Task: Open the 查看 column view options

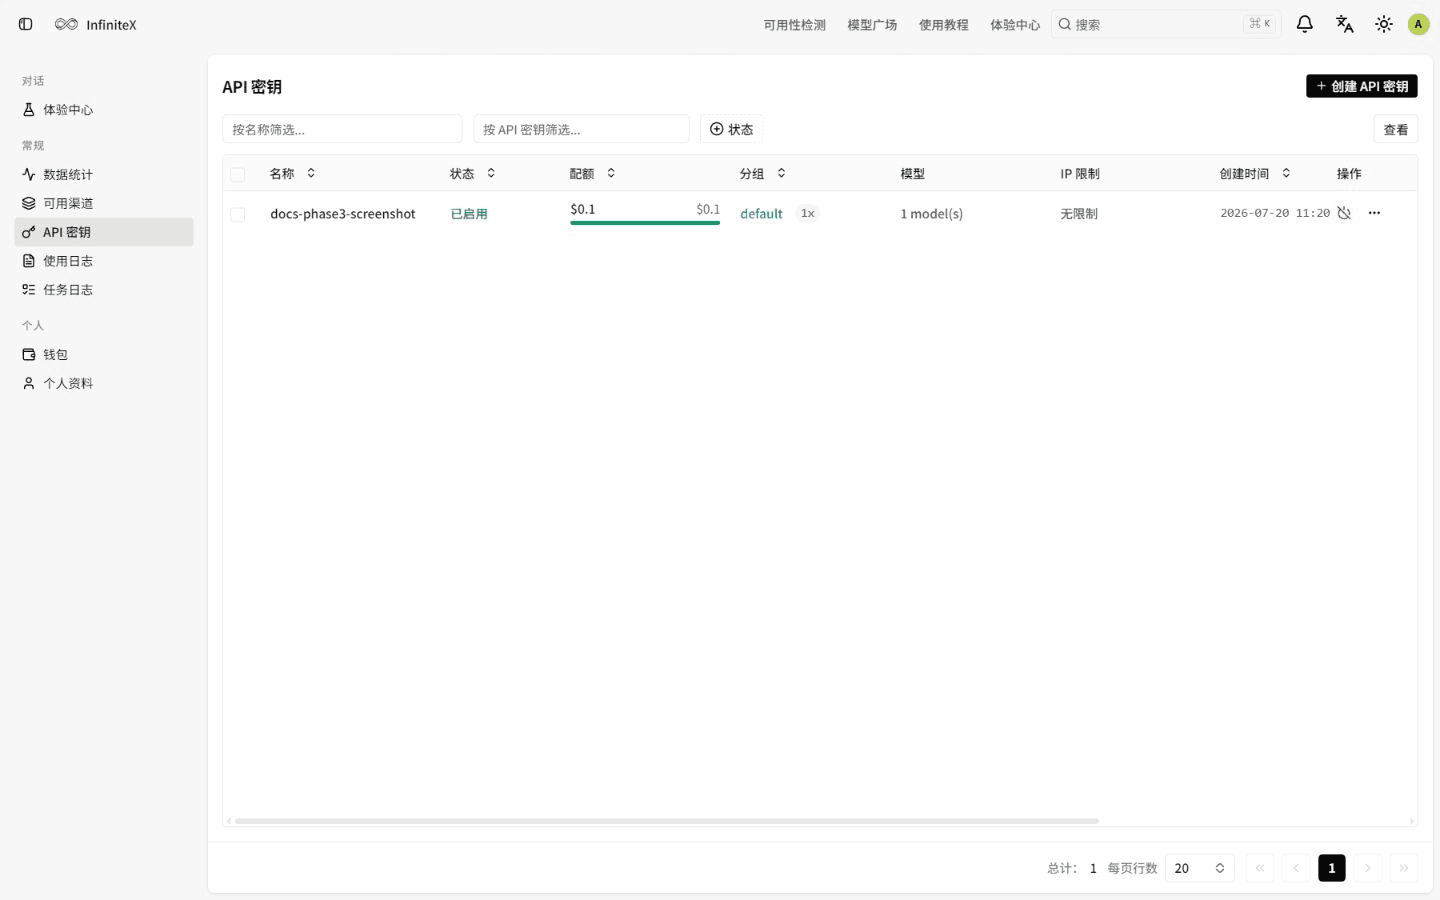Action: click(x=1395, y=129)
